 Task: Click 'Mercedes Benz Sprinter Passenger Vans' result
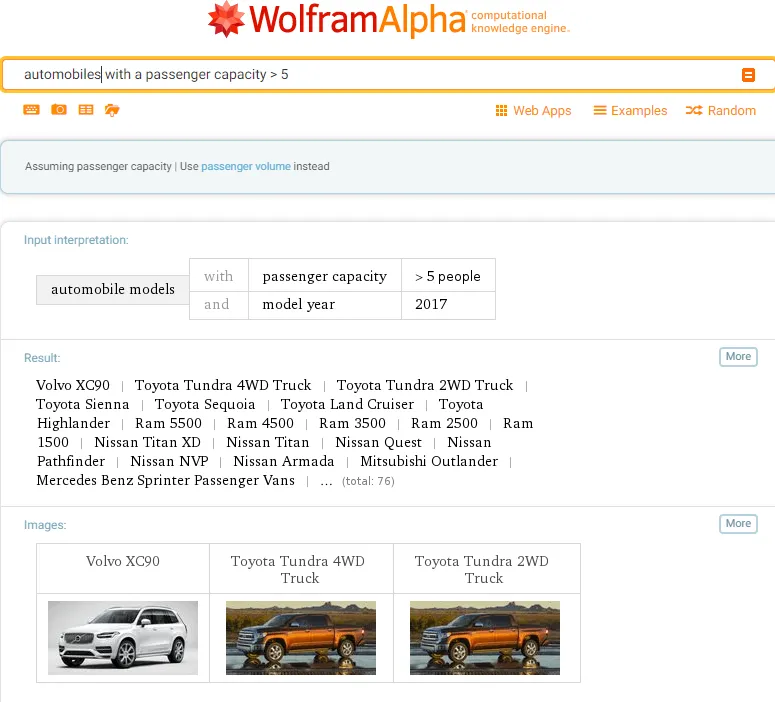point(166,481)
